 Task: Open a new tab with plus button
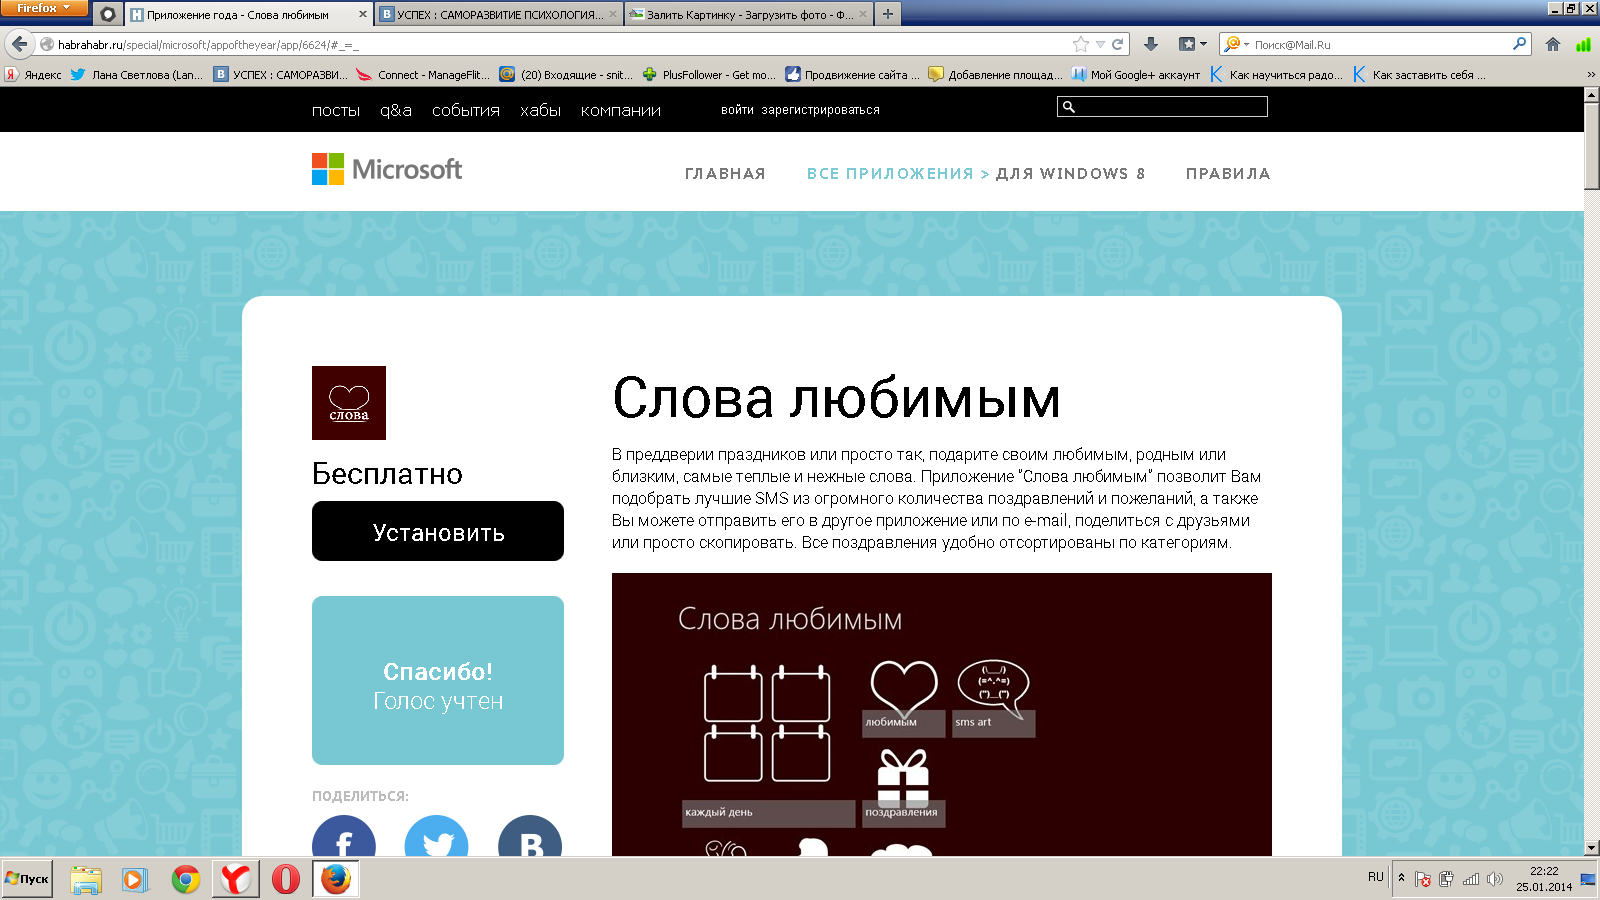[x=887, y=14]
